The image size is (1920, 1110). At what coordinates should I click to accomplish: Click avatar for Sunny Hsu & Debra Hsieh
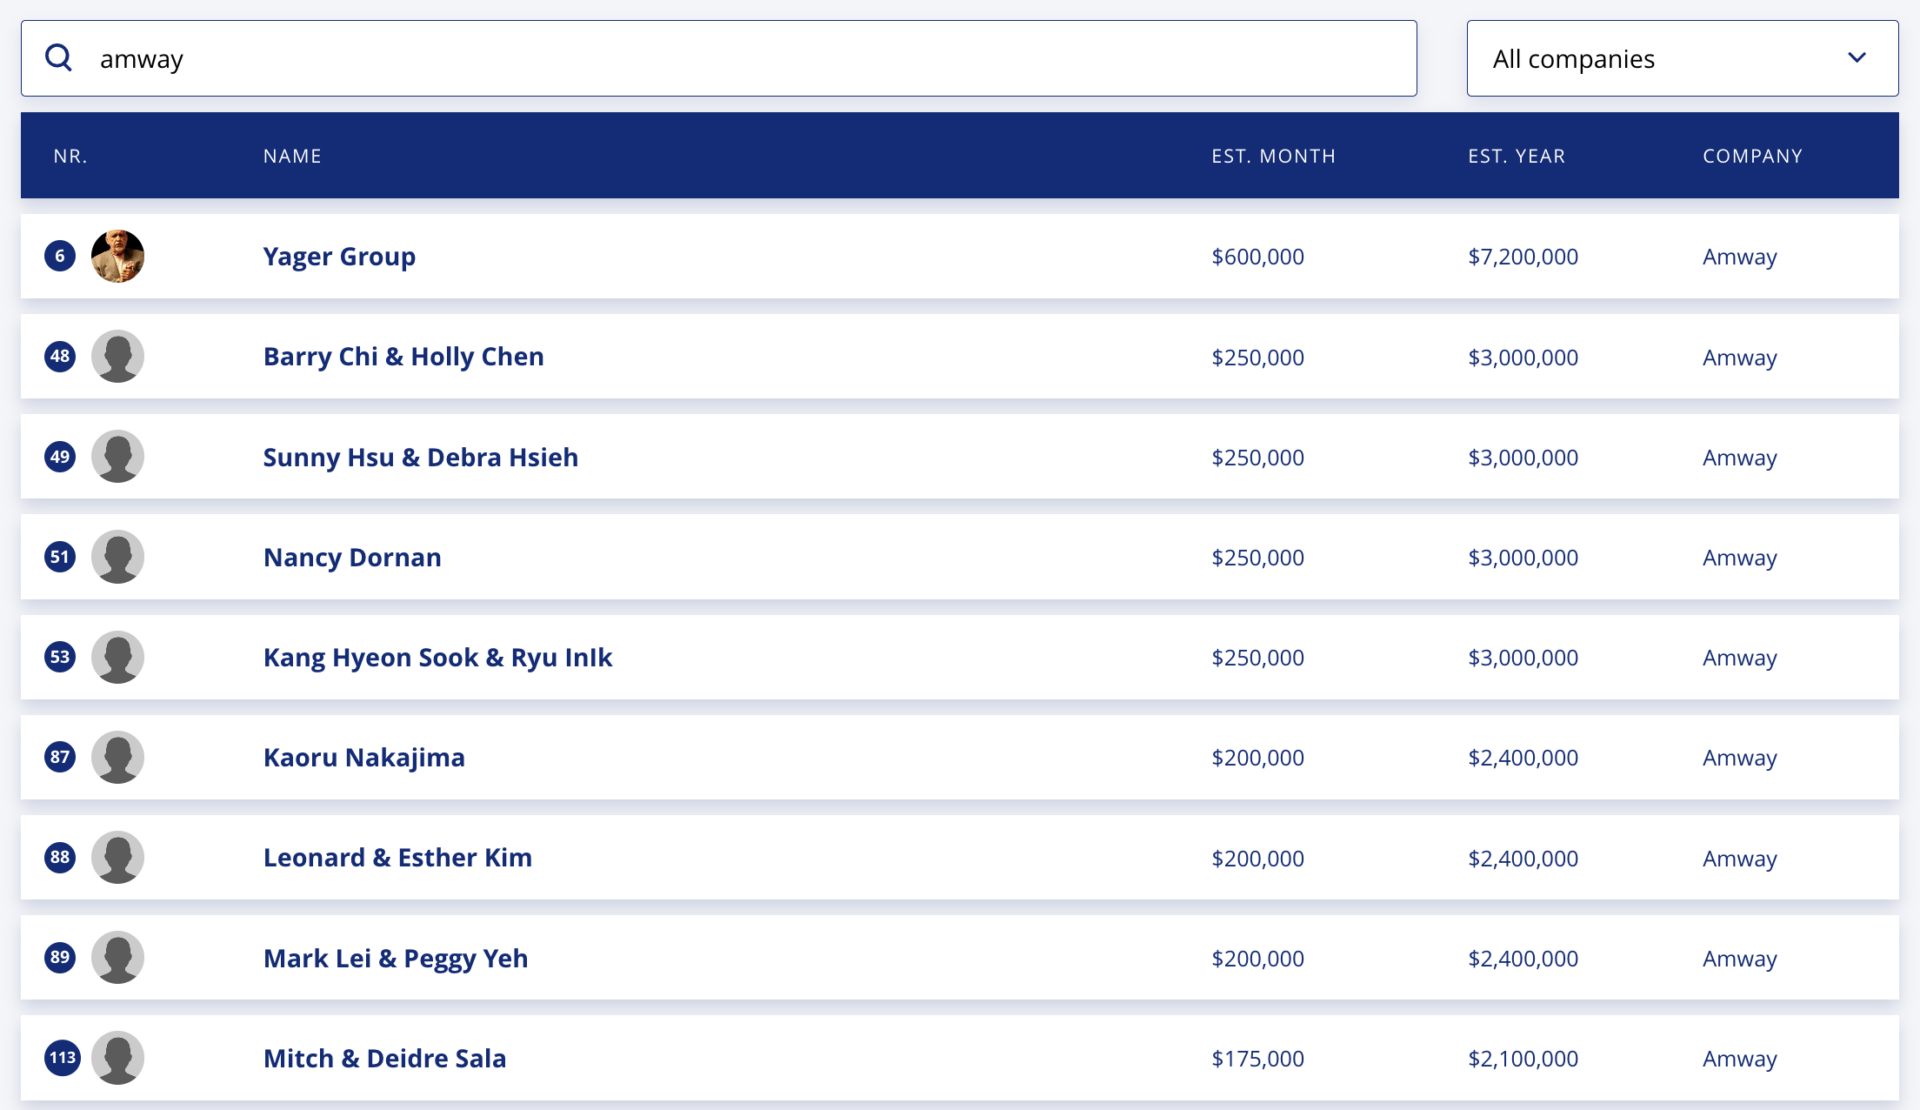118,457
